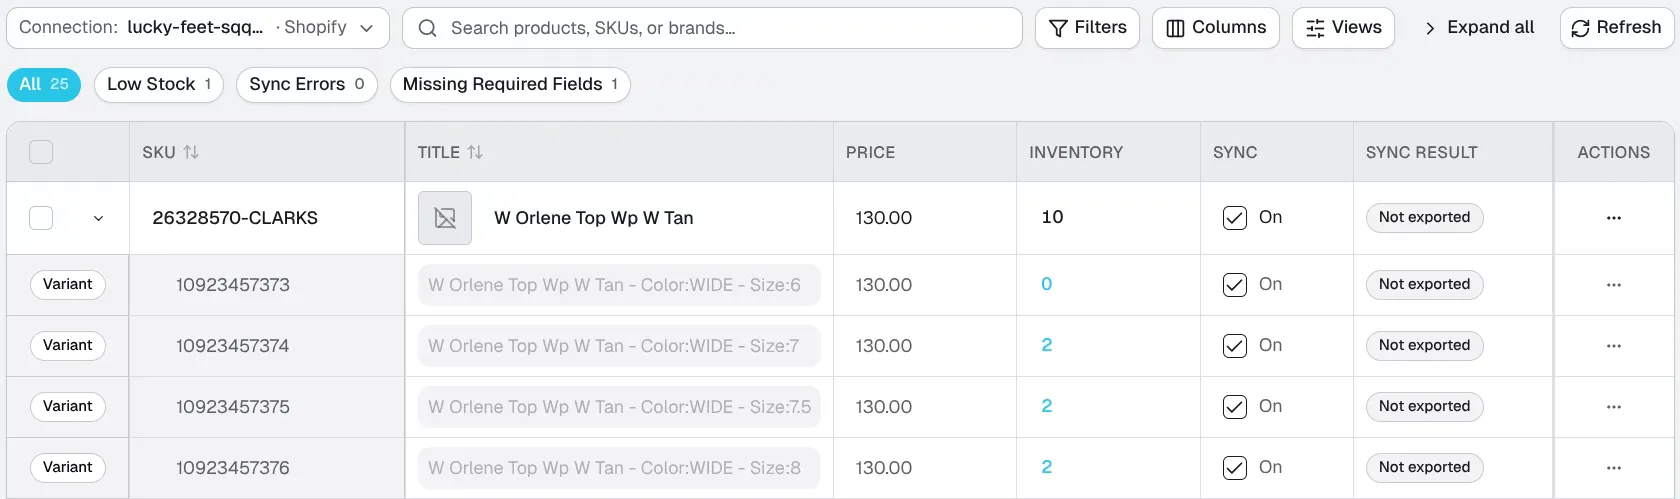Select the 26328570-CLARKS row checkbox
The image size is (1680, 499).
tap(41, 218)
